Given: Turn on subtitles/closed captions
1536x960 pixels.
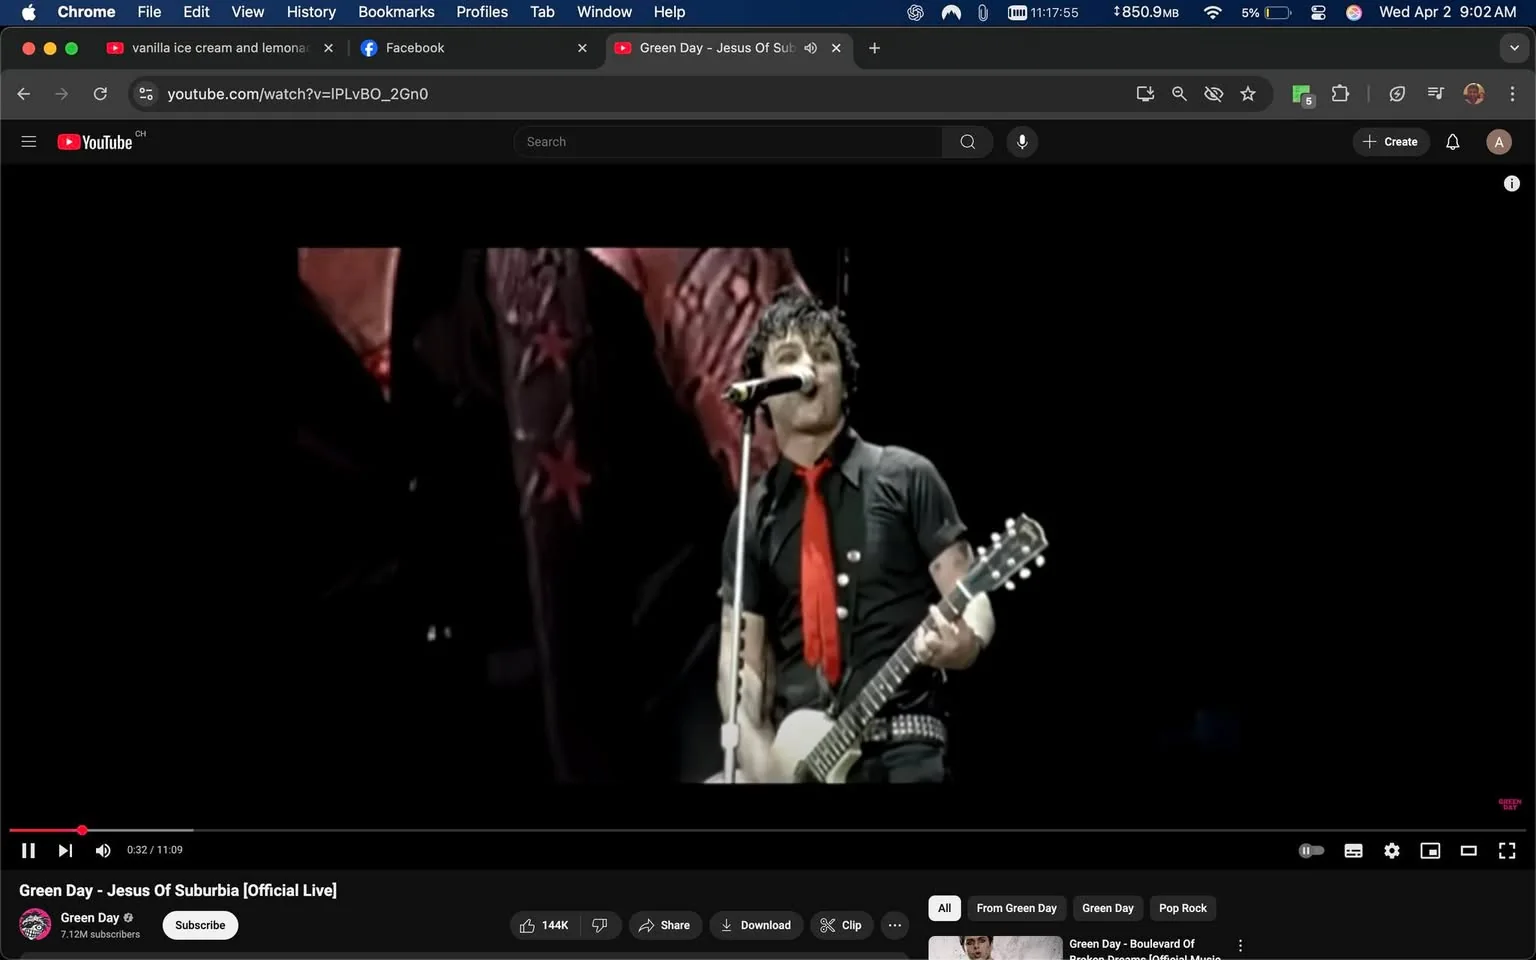Looking at the screenshot, I should 1353,851.
